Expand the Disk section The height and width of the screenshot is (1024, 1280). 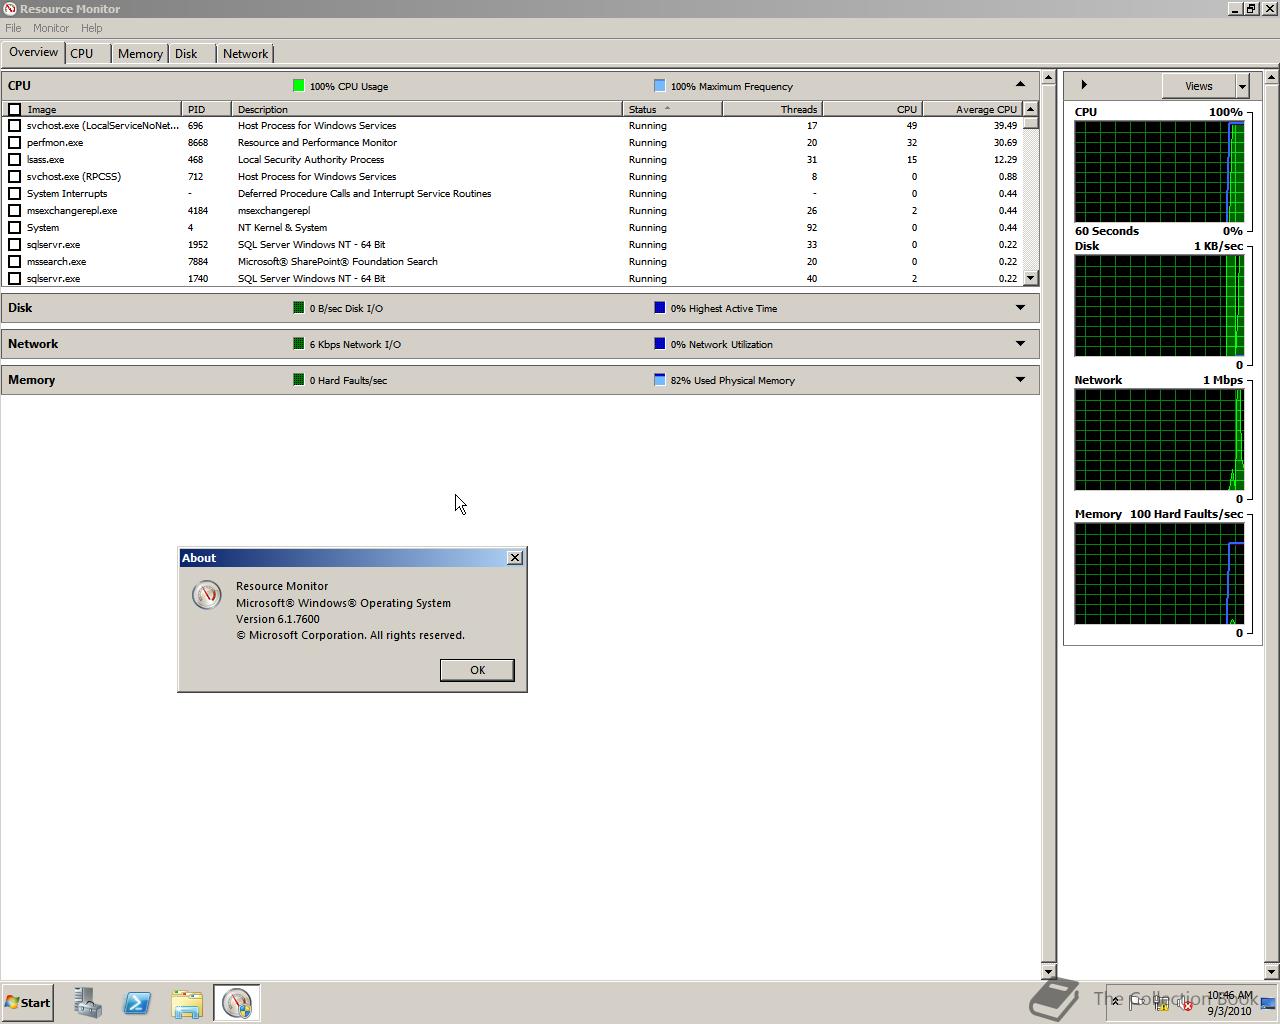pyautogui.click(x=1020, y=308)
